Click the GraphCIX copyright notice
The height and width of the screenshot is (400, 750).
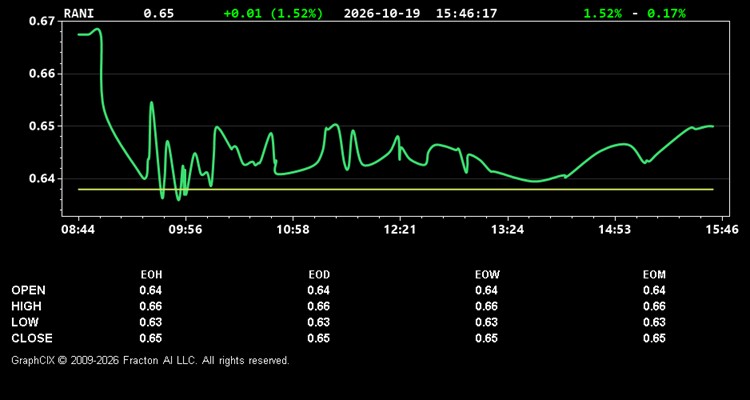pyautogui.click(x=150, y=360)
